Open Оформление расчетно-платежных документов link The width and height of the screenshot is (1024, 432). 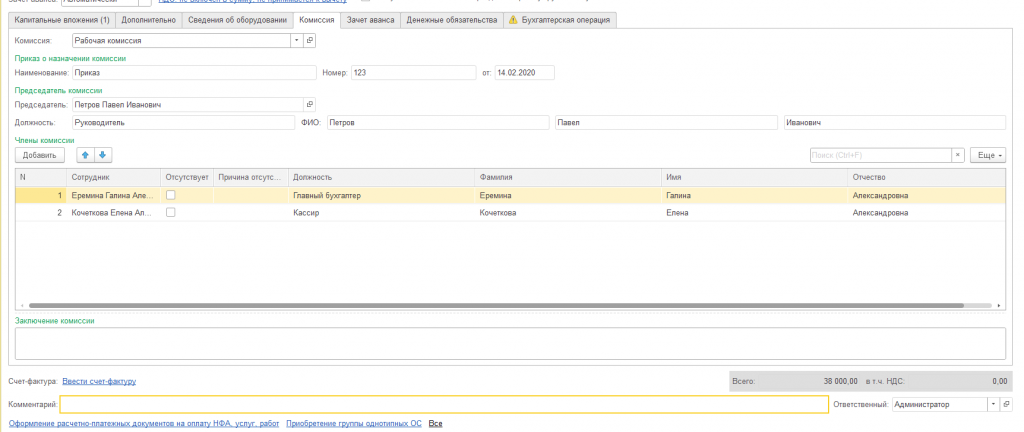[x=144, y=424]
